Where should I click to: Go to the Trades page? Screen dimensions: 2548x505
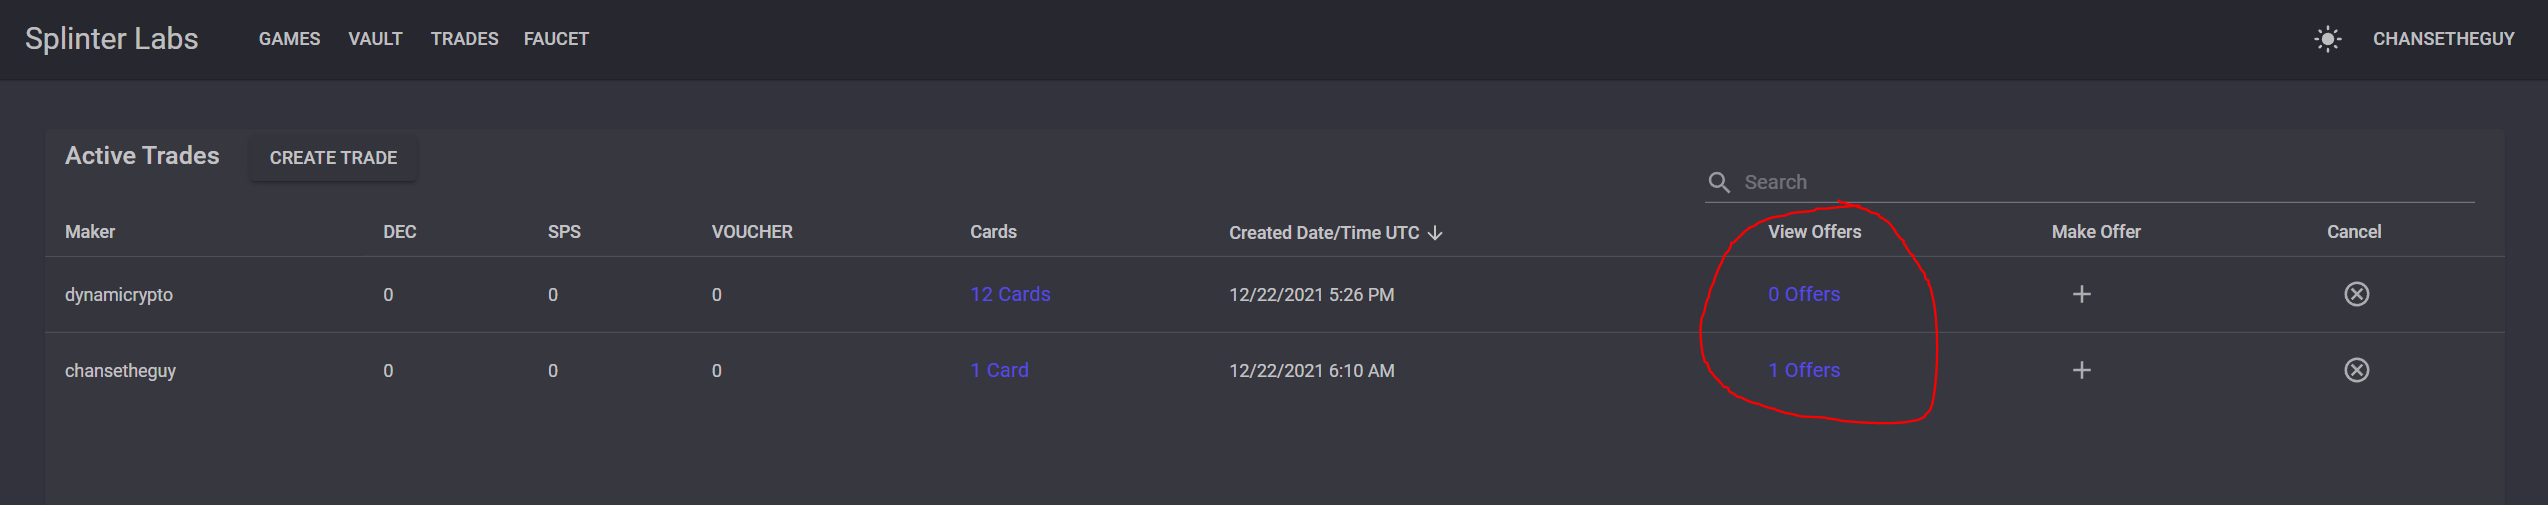(x=464, y=39)
